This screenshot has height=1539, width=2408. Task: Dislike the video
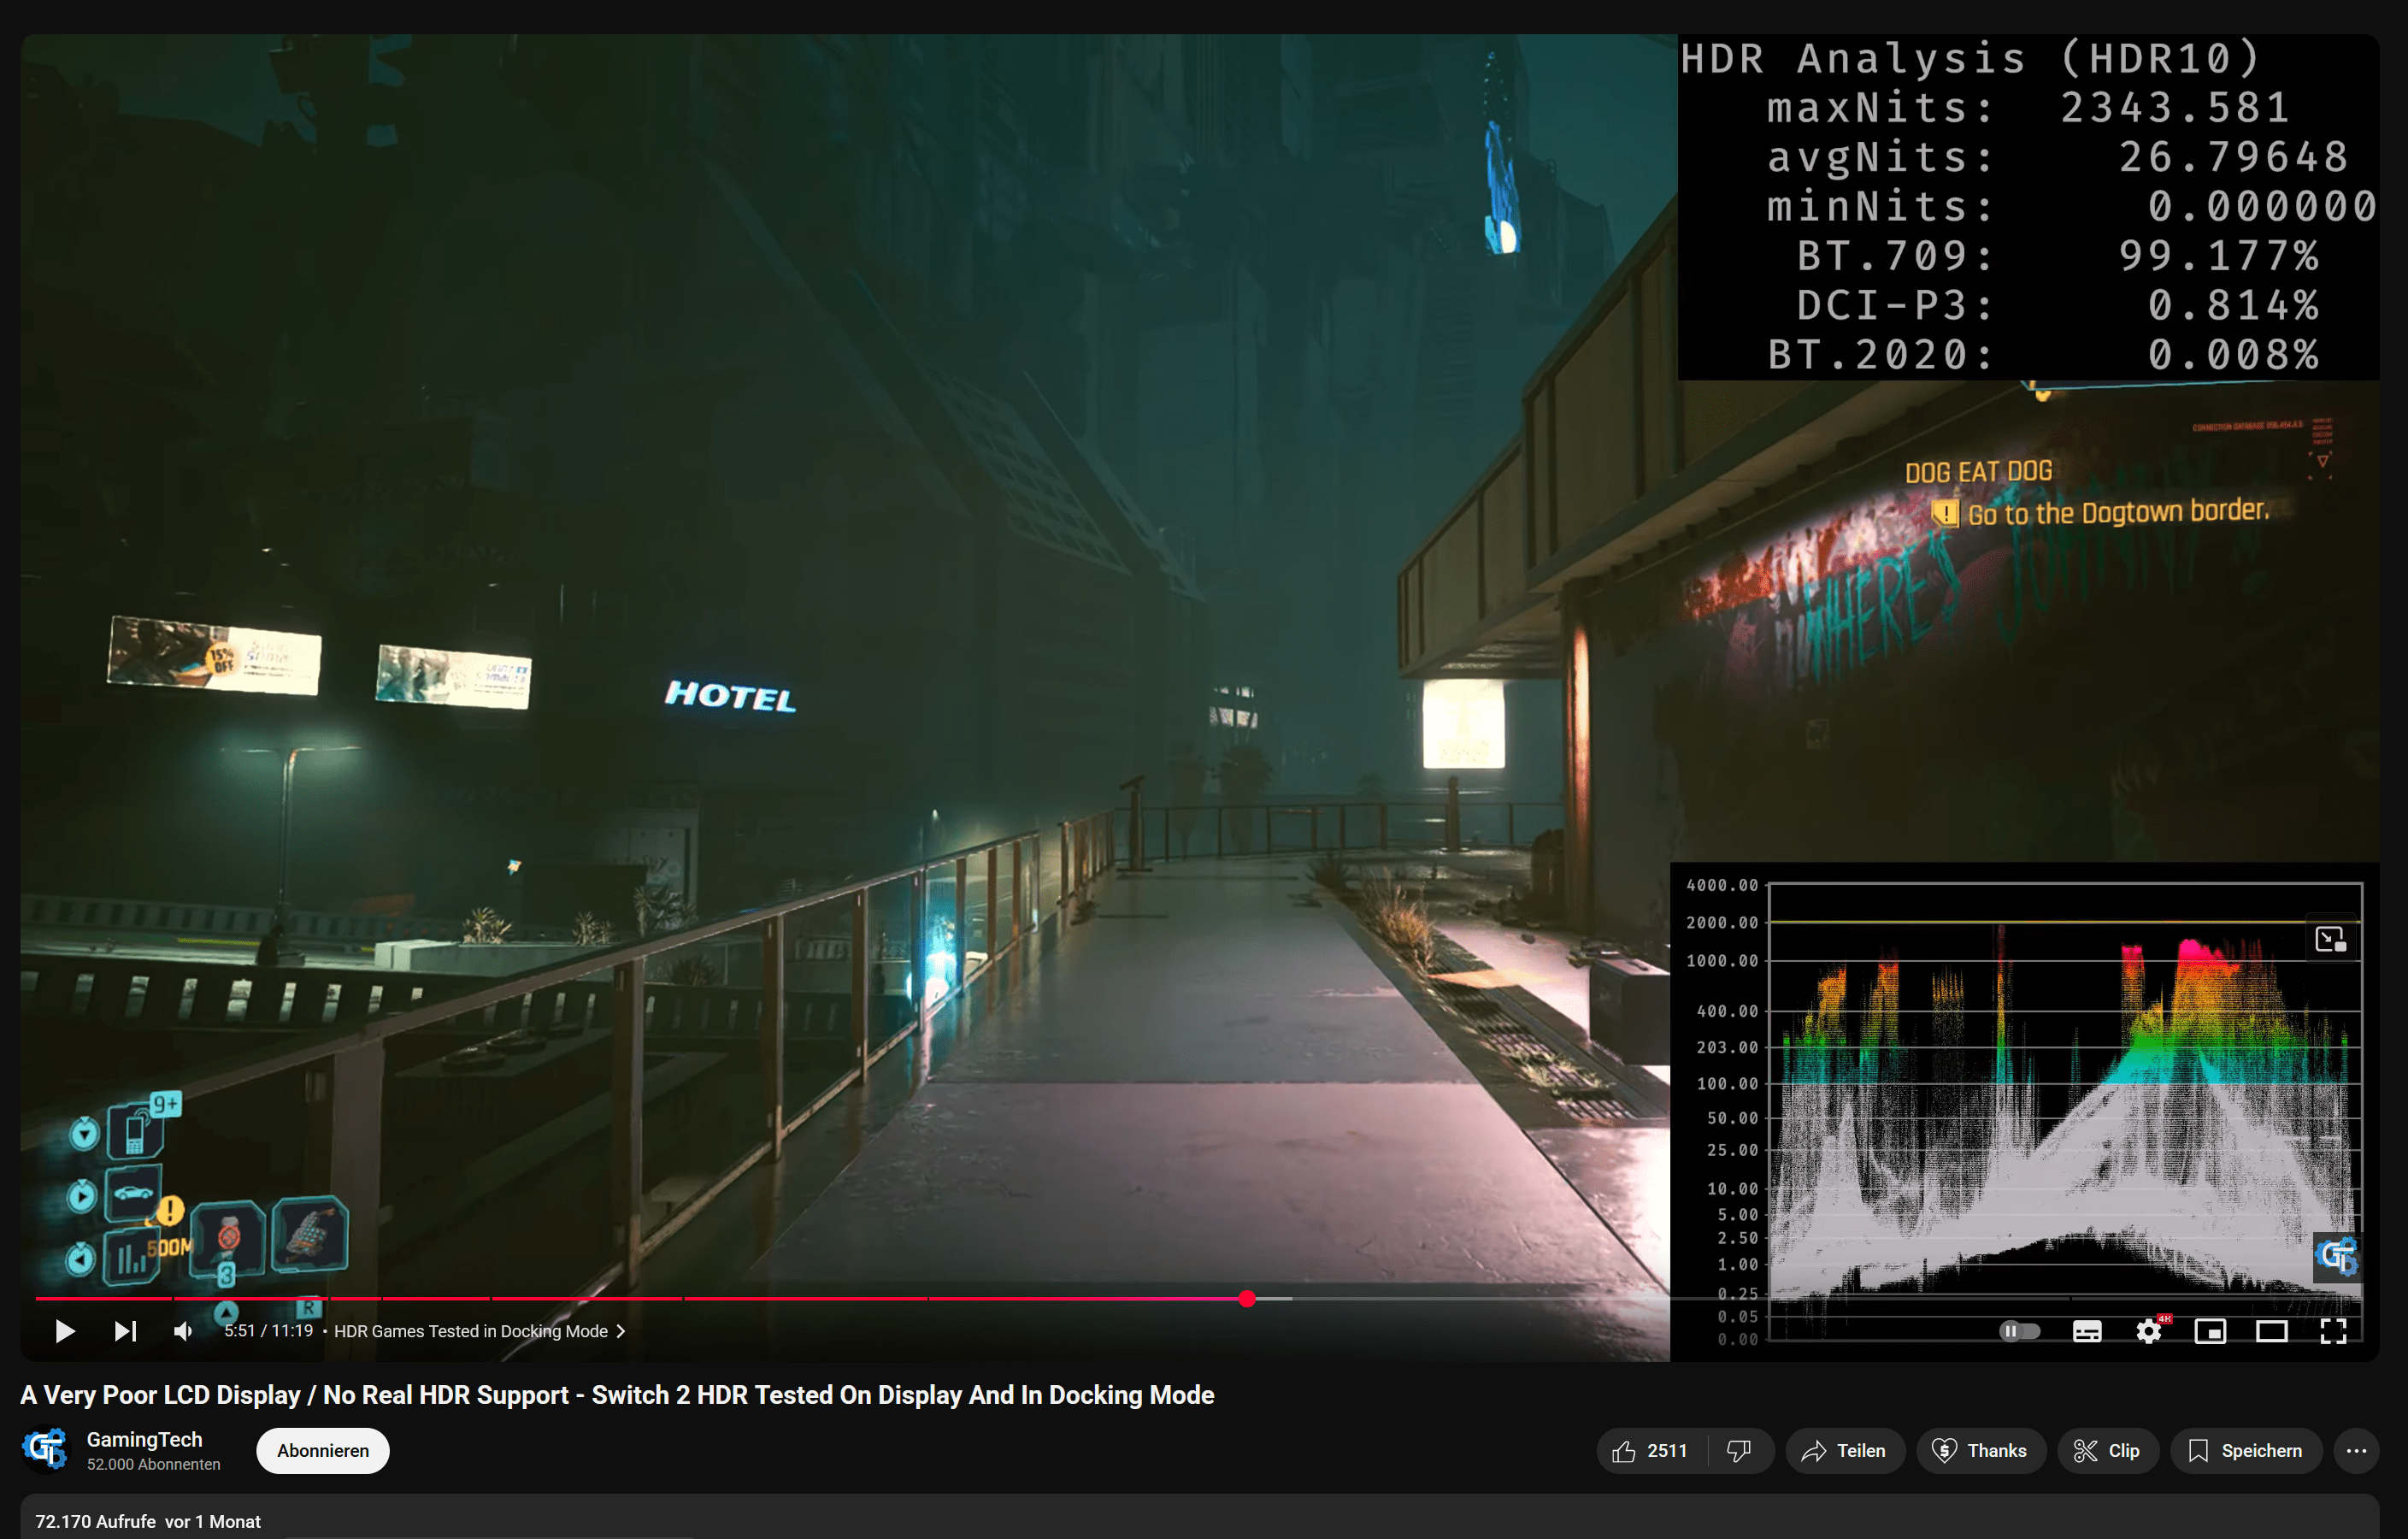[x=1740, y=1451]
